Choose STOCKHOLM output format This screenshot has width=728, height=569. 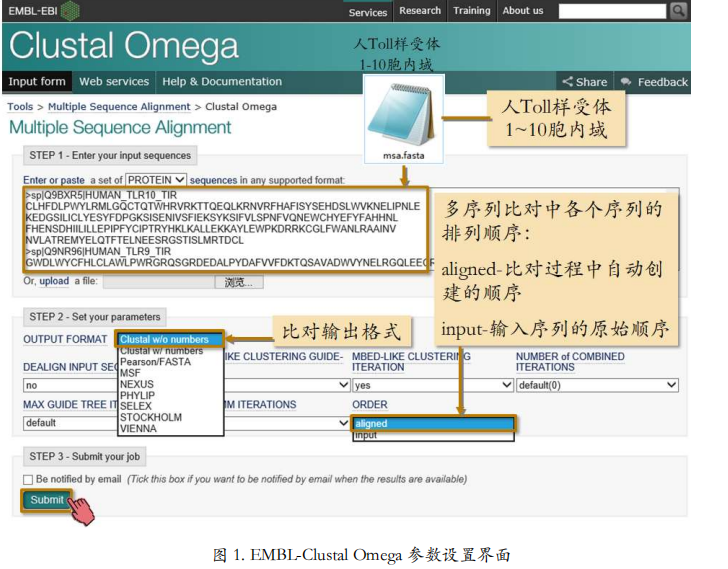point(150,417)
